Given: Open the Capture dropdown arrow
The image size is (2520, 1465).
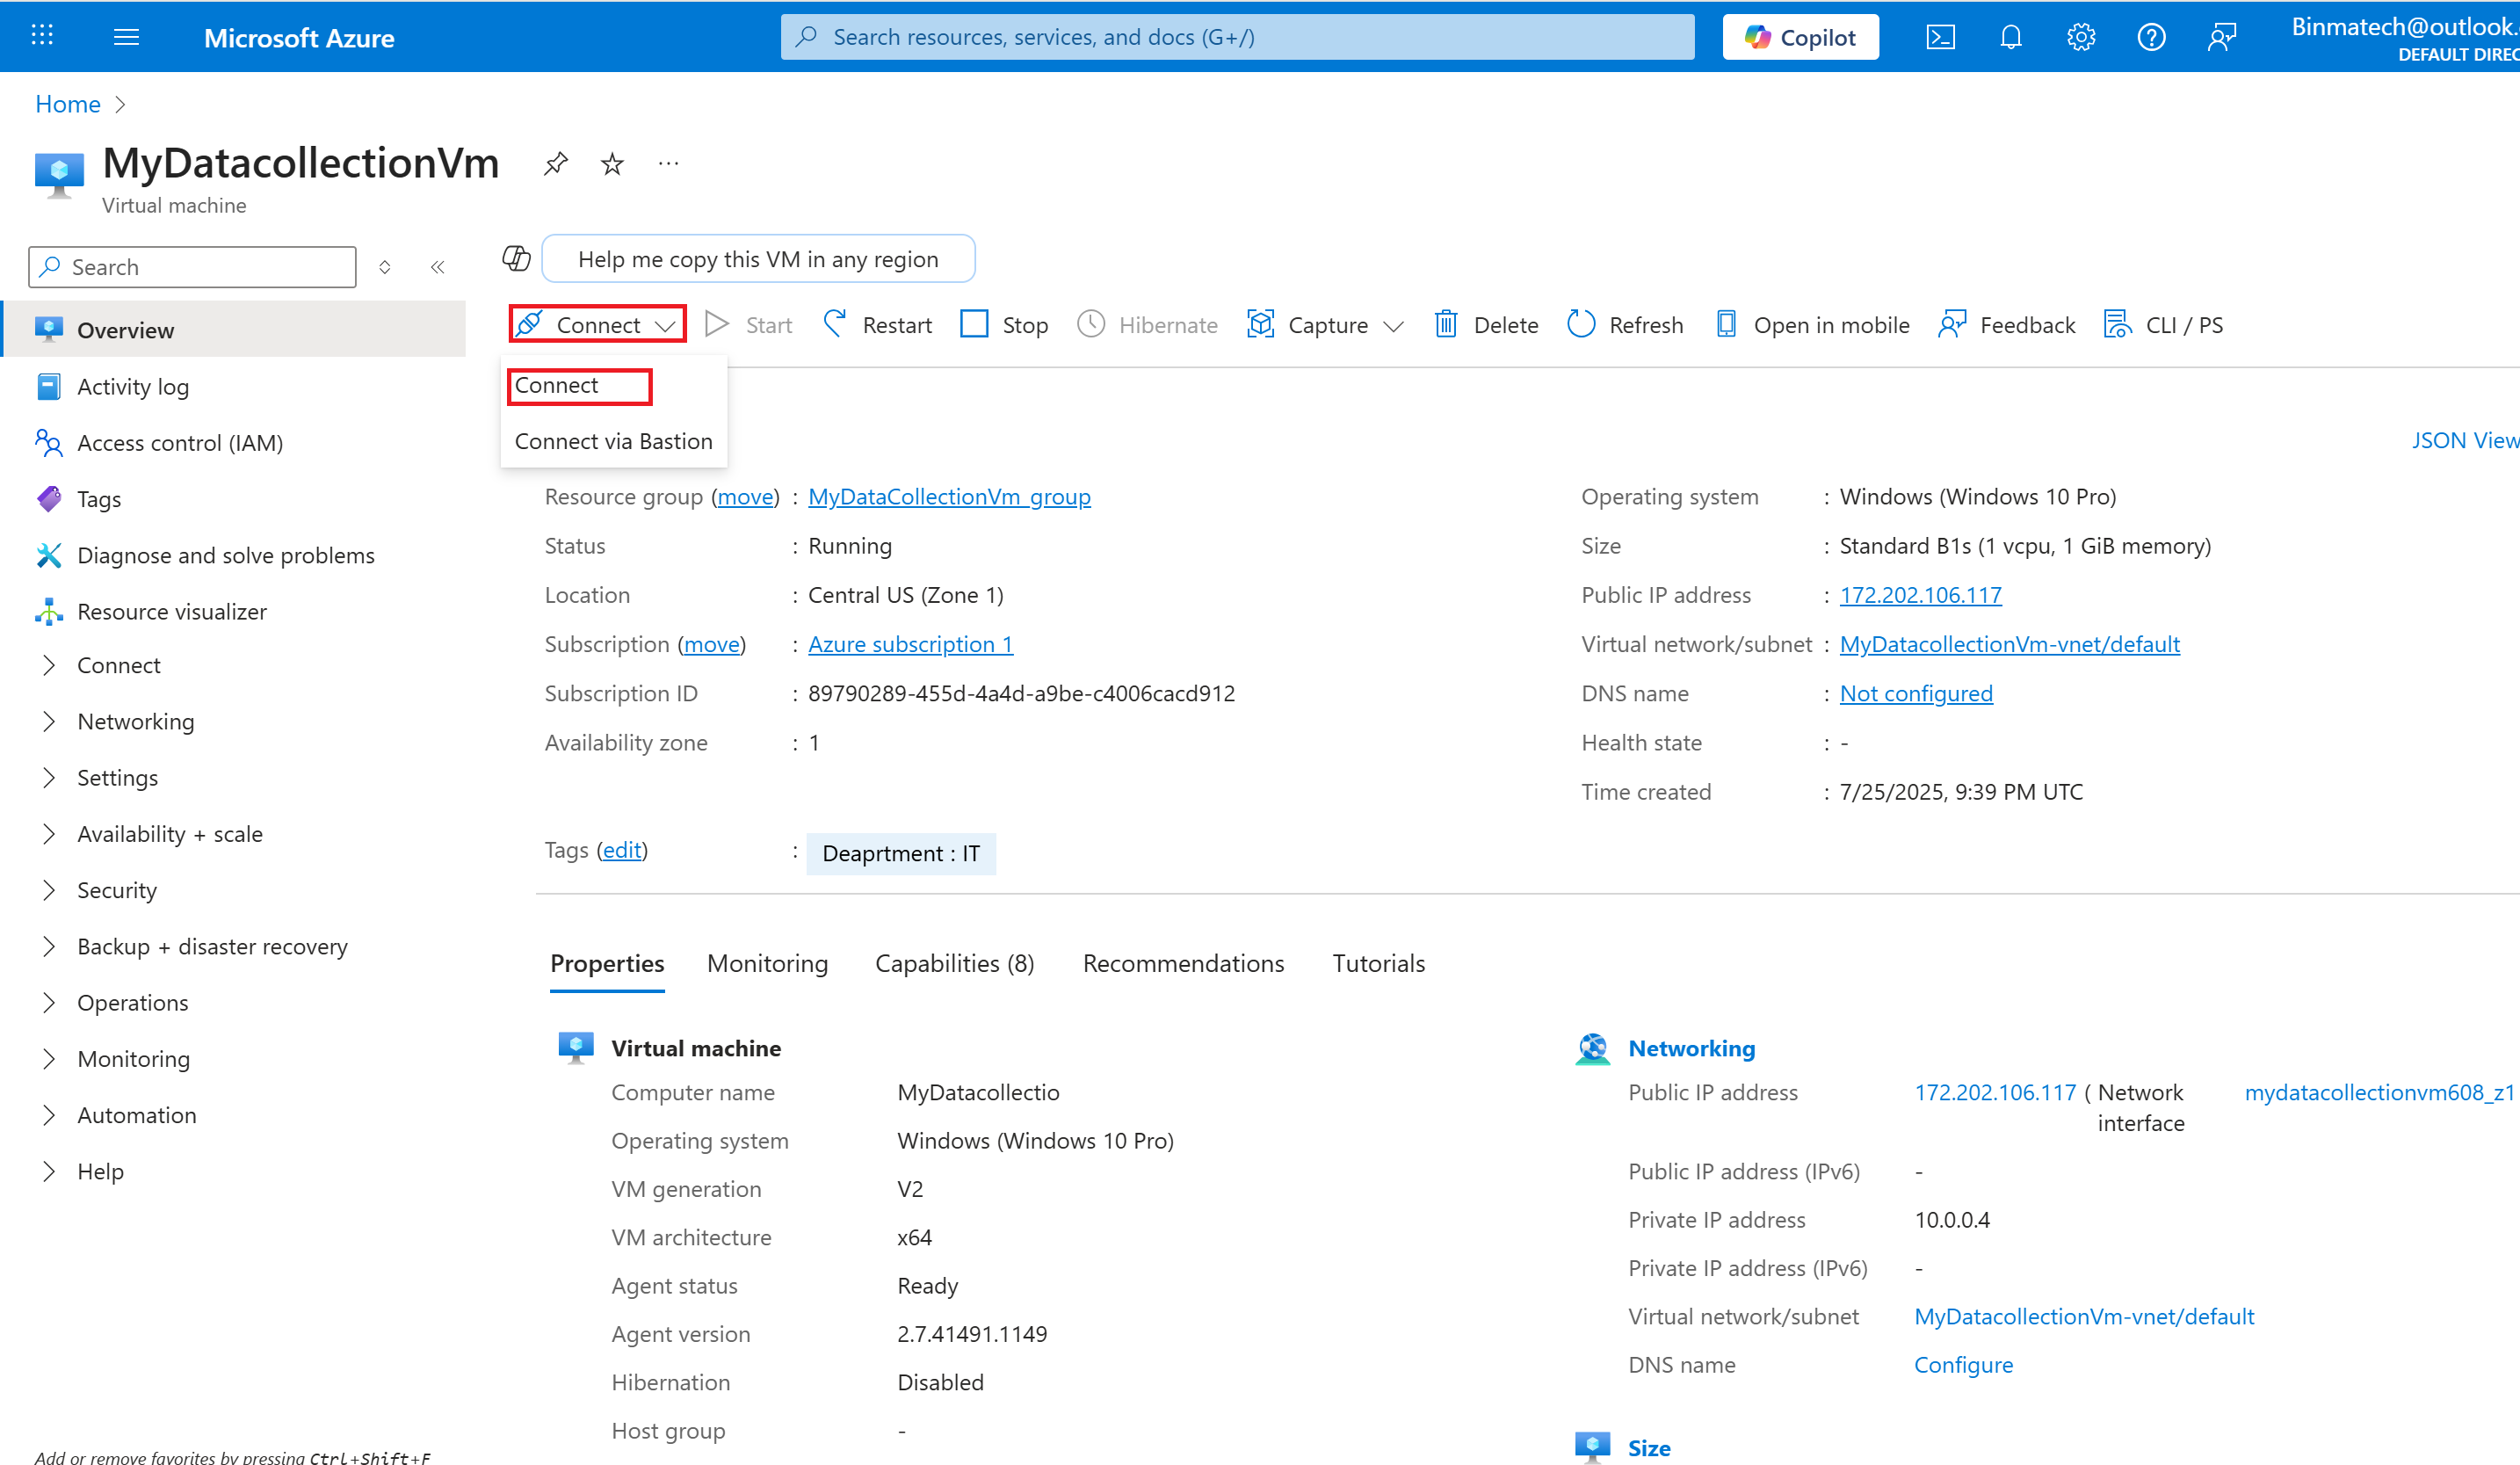Looking at the screenshot, I should [1393, 326].
